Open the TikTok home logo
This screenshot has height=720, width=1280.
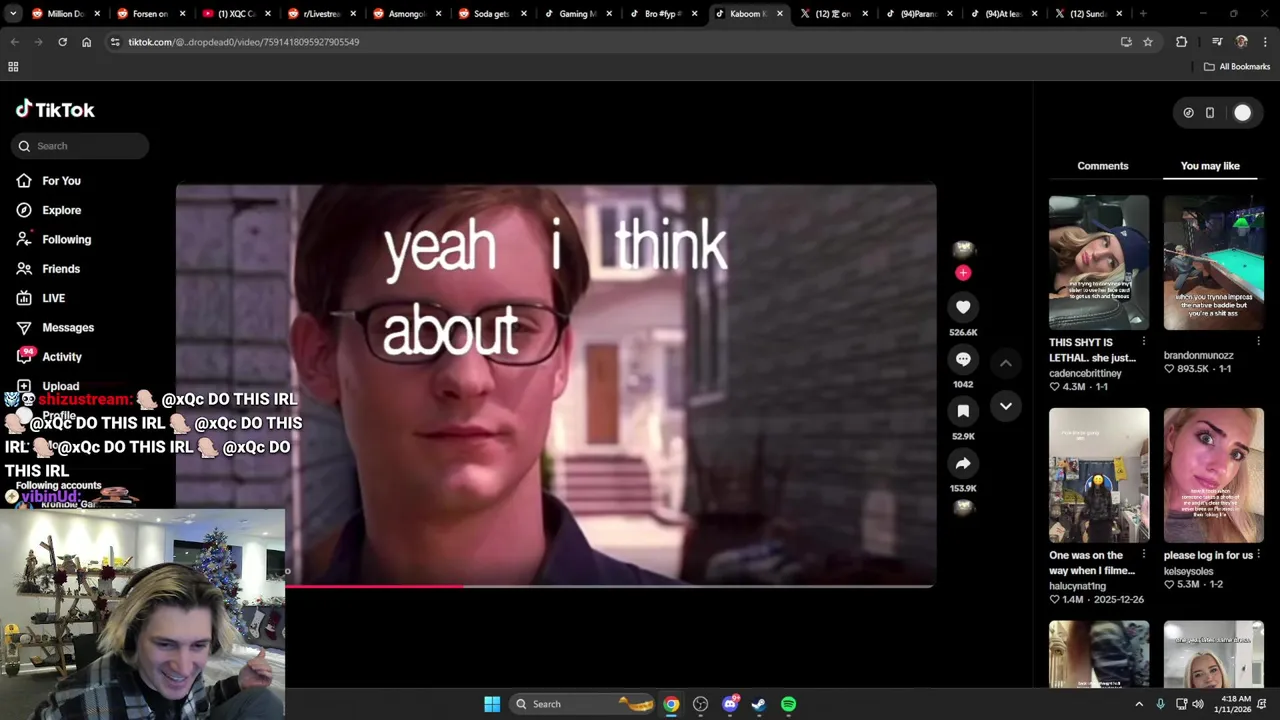(55, 110)
